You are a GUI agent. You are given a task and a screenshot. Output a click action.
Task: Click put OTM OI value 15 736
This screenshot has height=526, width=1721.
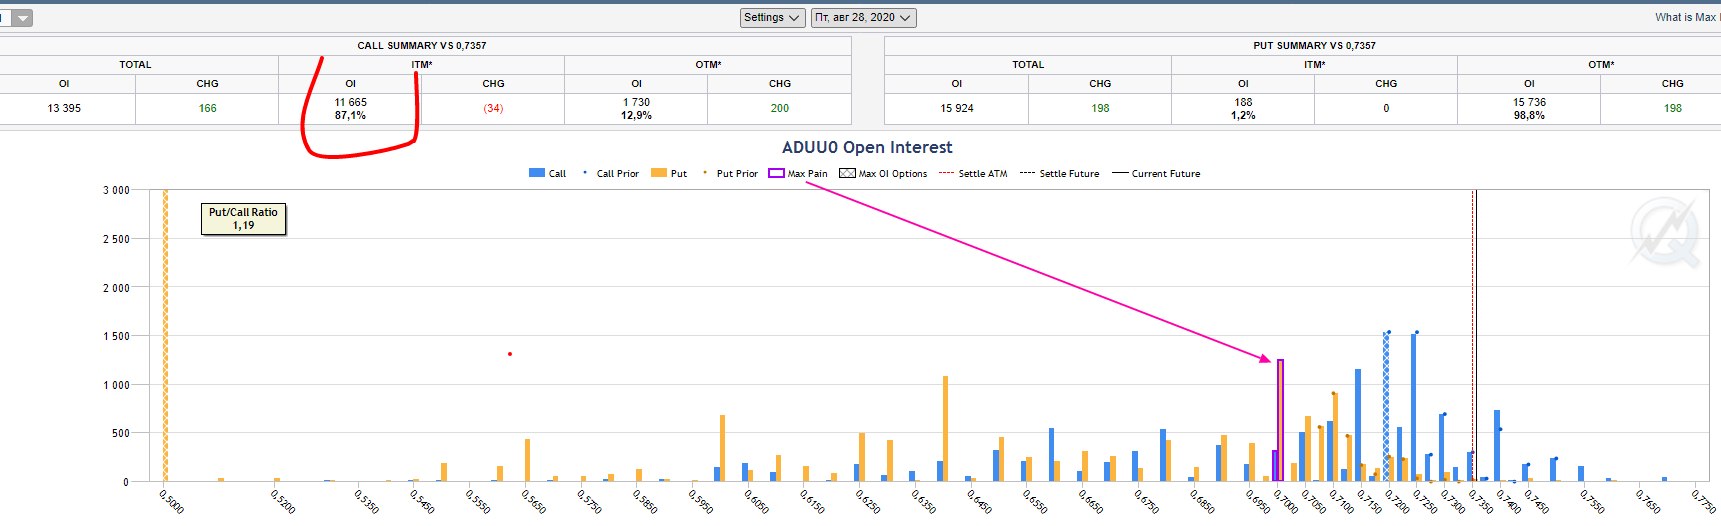point(1529,102)
